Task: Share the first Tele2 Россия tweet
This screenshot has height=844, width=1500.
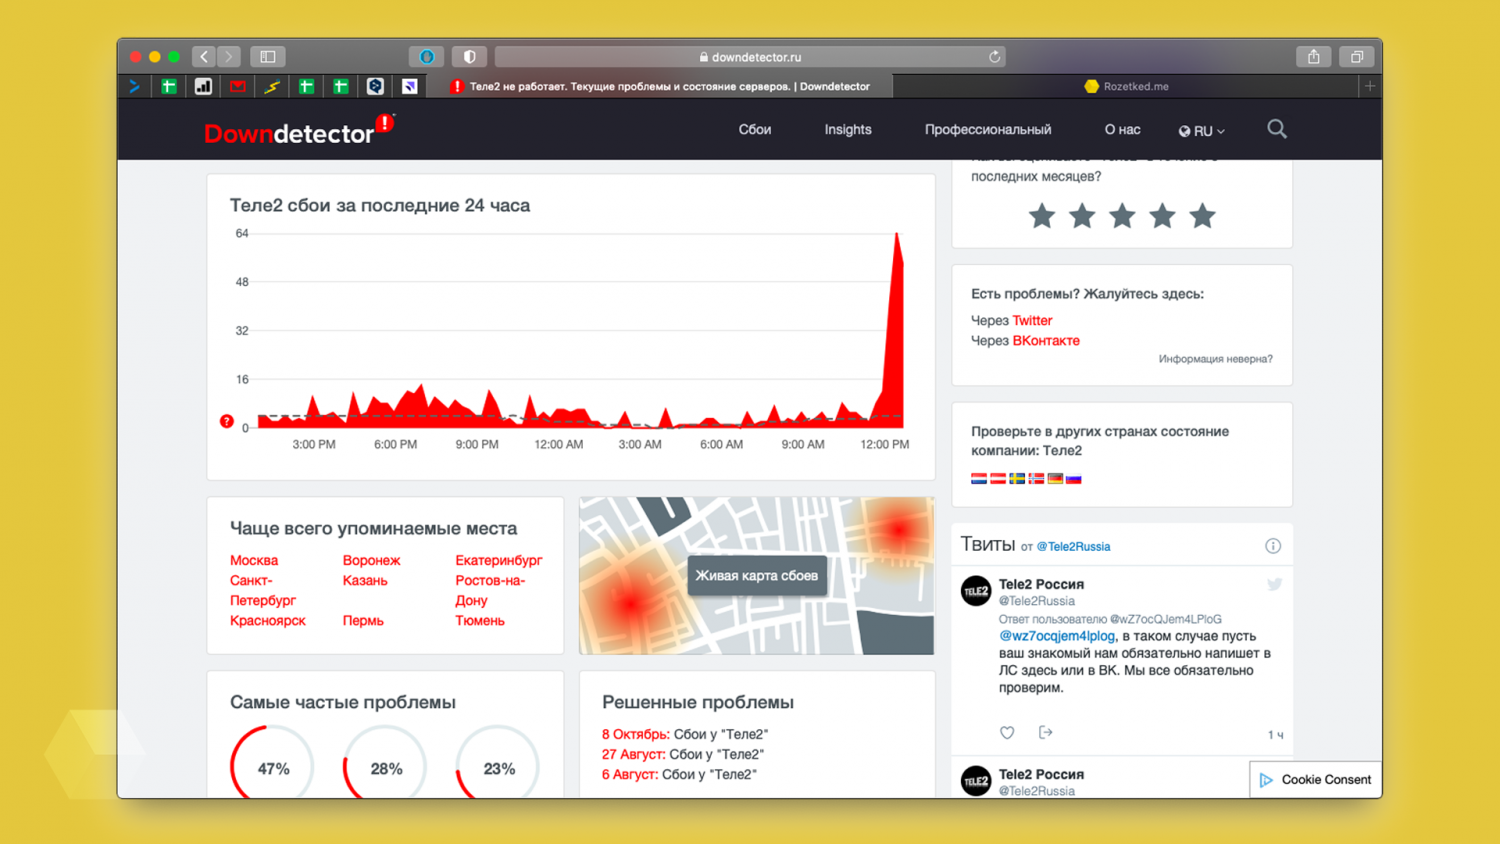Action: click(x=1046, y=733)
